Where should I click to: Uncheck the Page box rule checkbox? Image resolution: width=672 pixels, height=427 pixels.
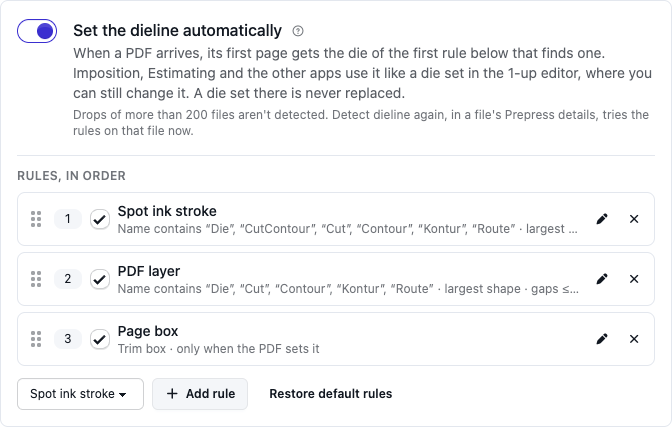[x=100, y=339]
